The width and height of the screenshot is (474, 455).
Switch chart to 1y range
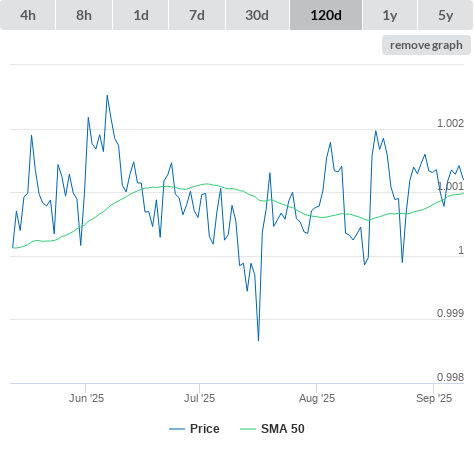[390, 15]
